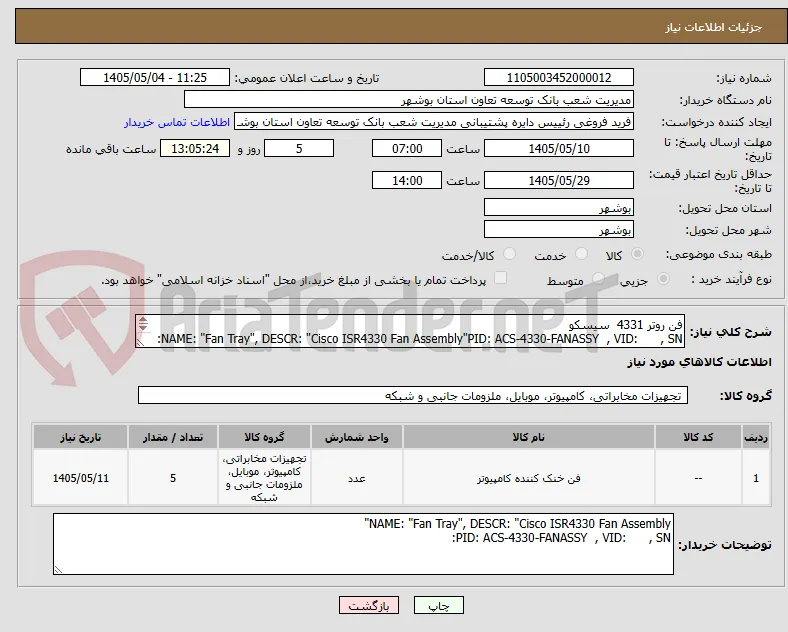Open the اطلاعات تماس خریدار link
The image size is (788, 632).
pyautogui.click(x=177, y=122)
